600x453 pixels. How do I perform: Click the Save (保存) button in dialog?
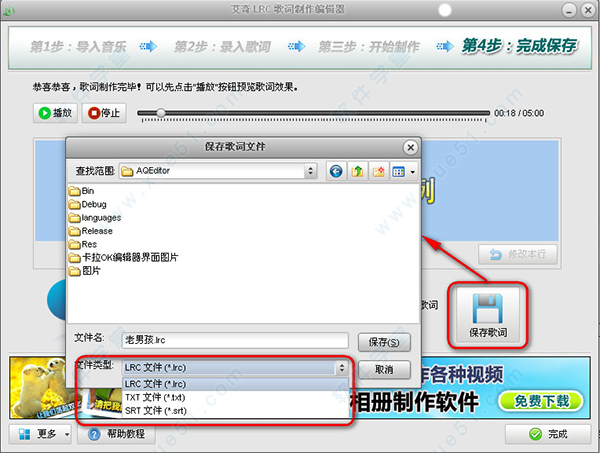[384, 342]
